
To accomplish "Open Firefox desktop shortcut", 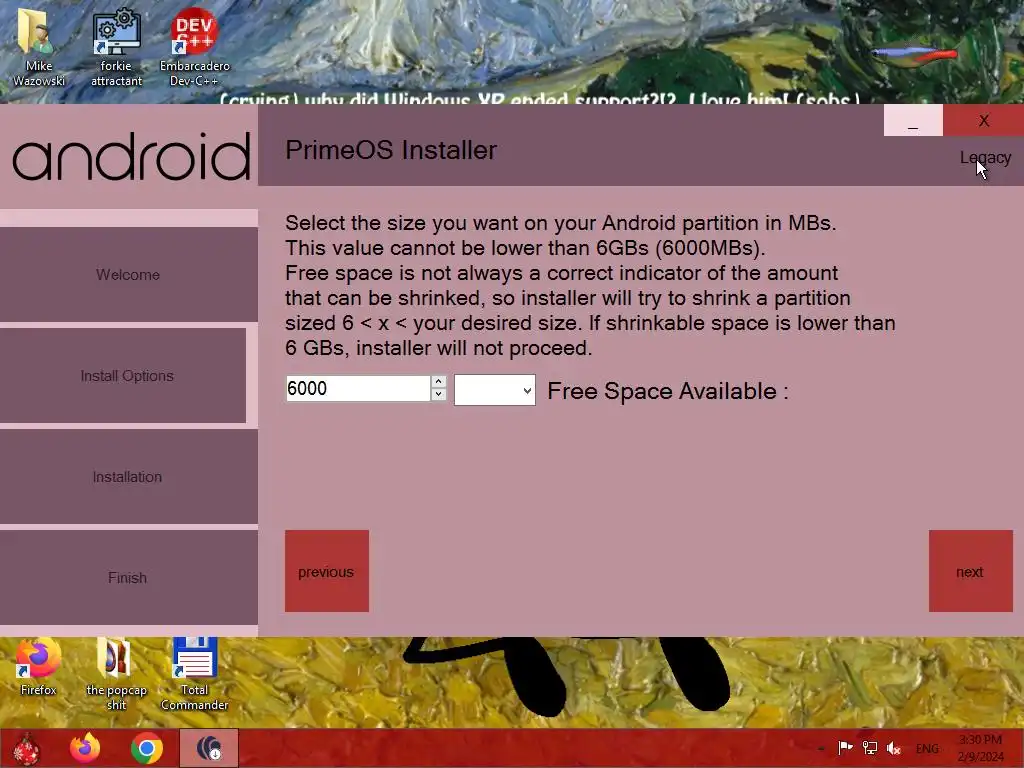I will [x=39, y=667].
